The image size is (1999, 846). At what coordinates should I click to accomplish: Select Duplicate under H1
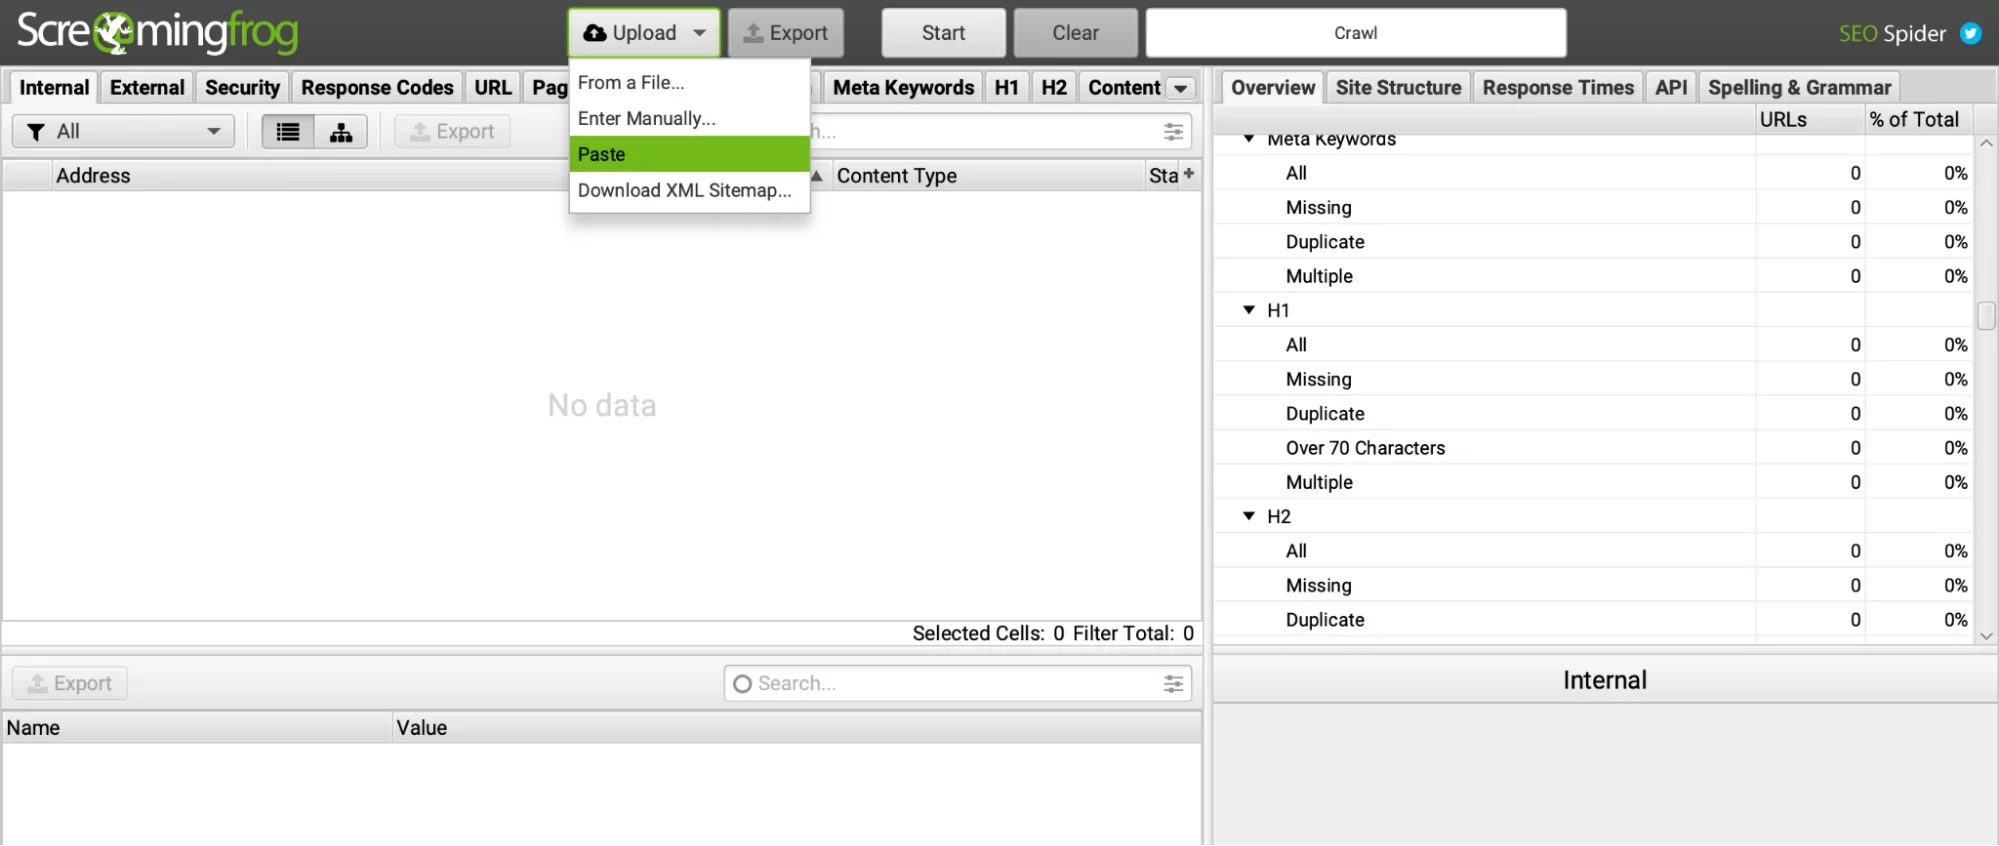point(1325,414)
